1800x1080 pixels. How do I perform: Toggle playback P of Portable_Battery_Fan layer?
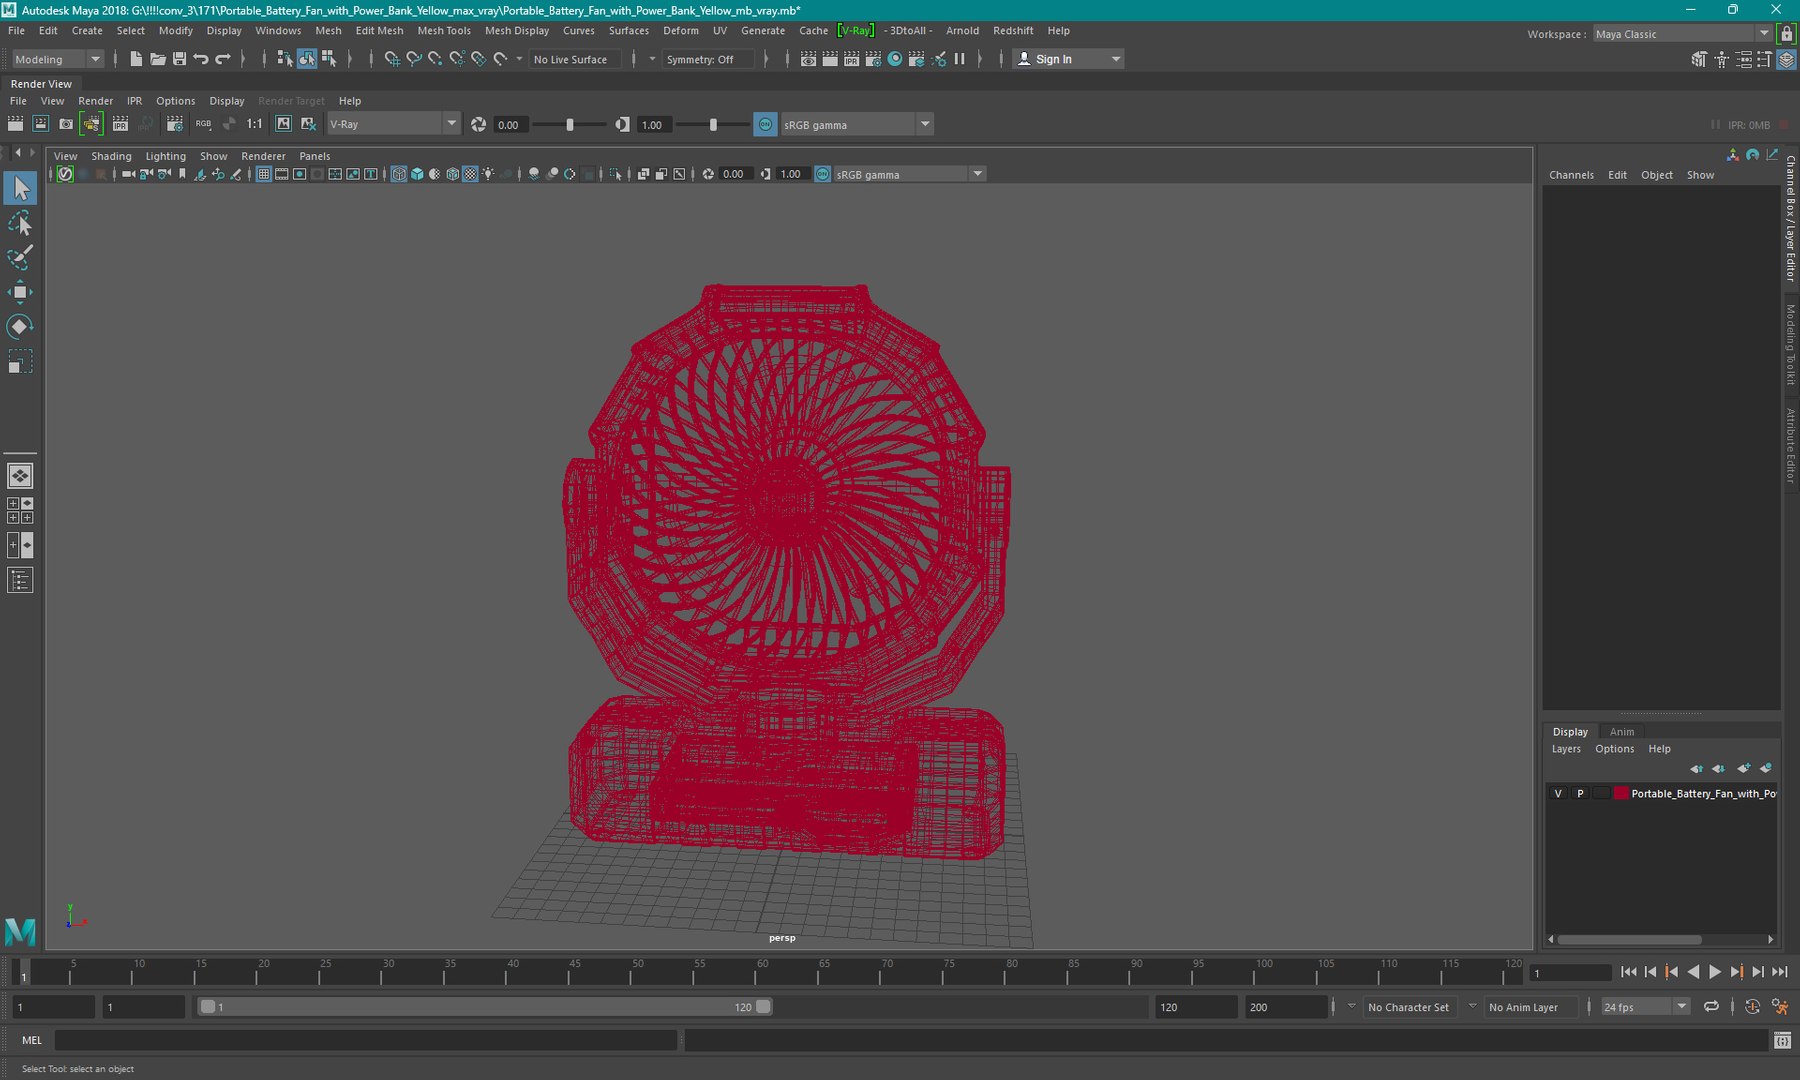pos(1580,793)
